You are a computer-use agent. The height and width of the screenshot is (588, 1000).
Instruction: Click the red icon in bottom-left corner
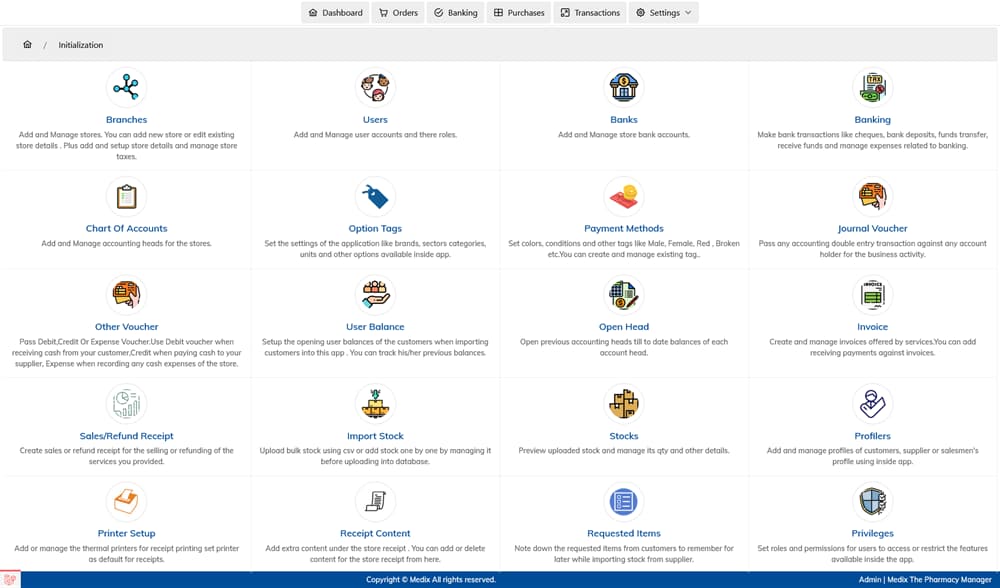coord(10,579)
